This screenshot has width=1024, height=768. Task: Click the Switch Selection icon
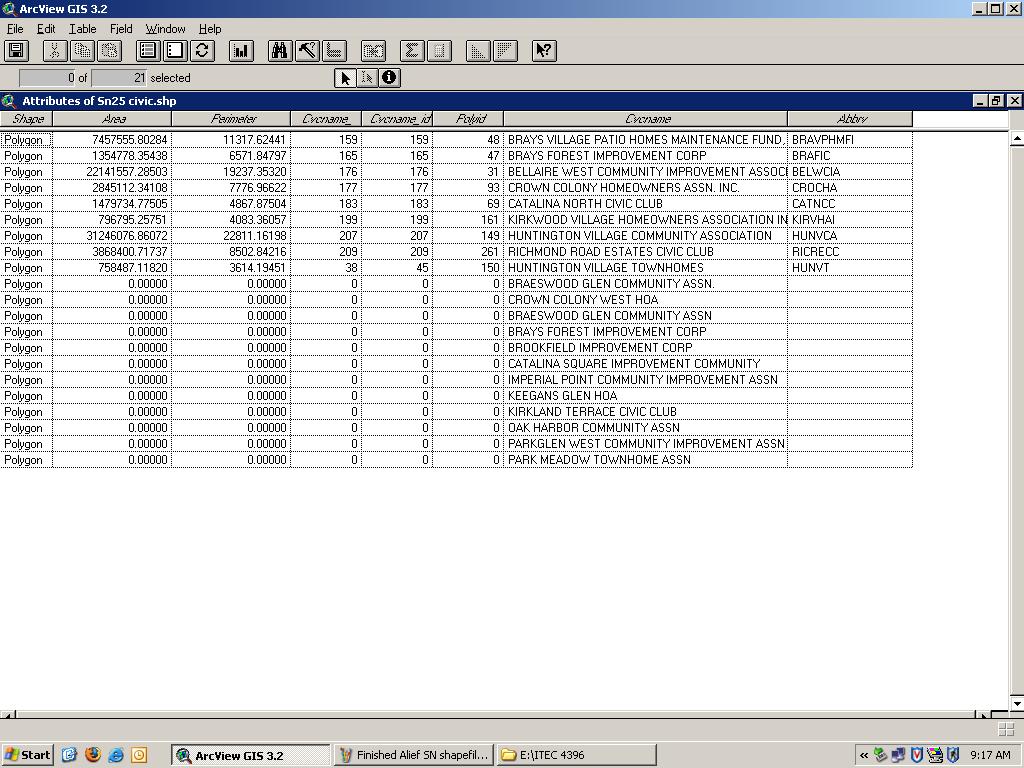202,51
